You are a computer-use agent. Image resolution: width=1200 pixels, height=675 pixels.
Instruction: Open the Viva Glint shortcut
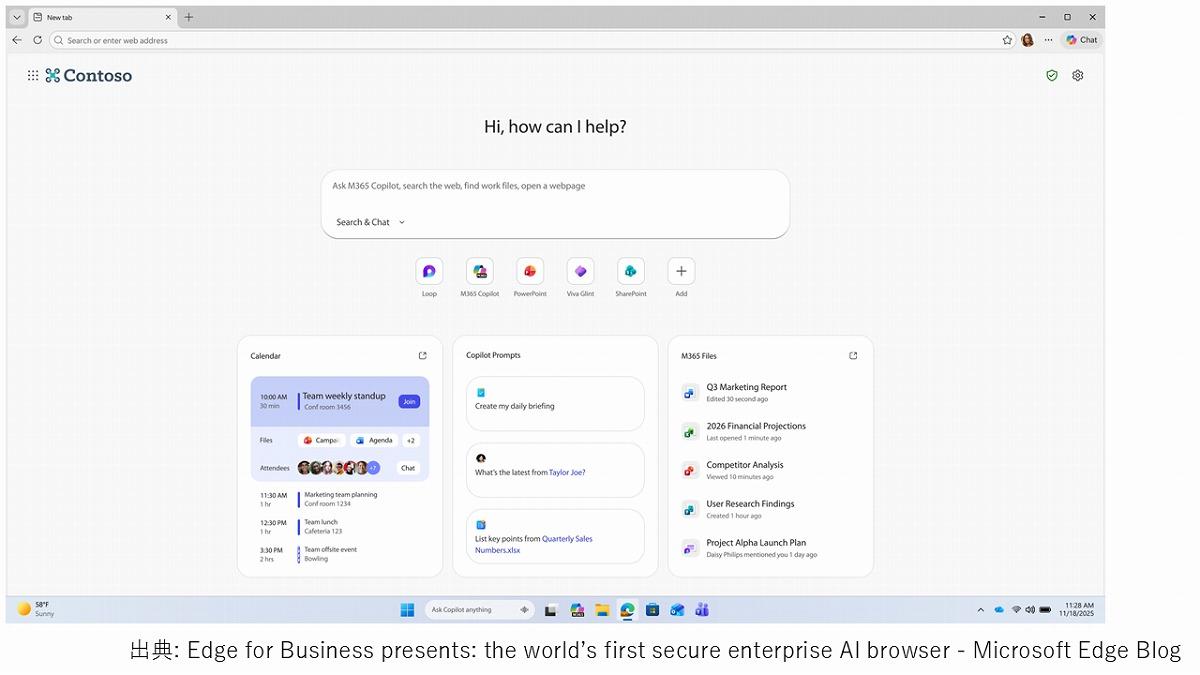580,271
